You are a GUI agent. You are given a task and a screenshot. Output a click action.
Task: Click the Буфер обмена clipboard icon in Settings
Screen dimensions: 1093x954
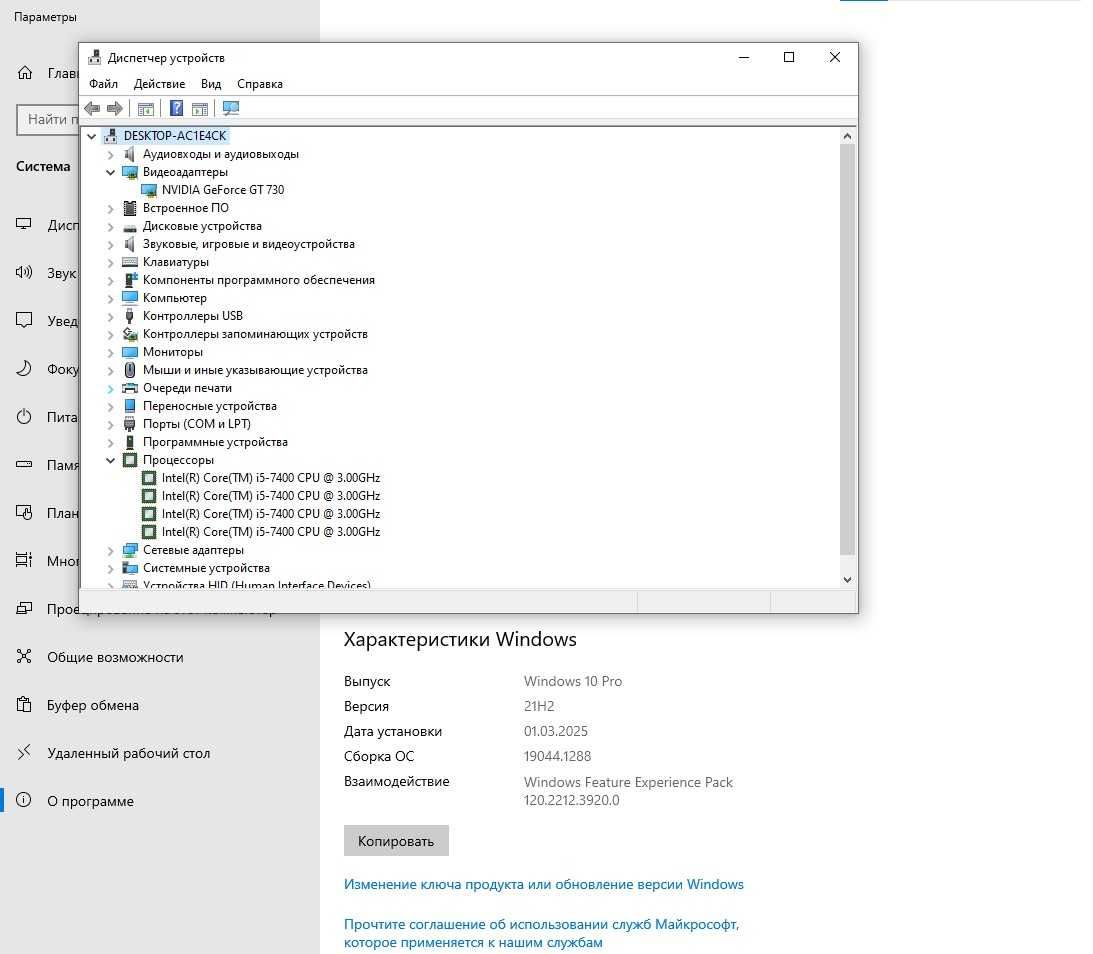[24, 705]
